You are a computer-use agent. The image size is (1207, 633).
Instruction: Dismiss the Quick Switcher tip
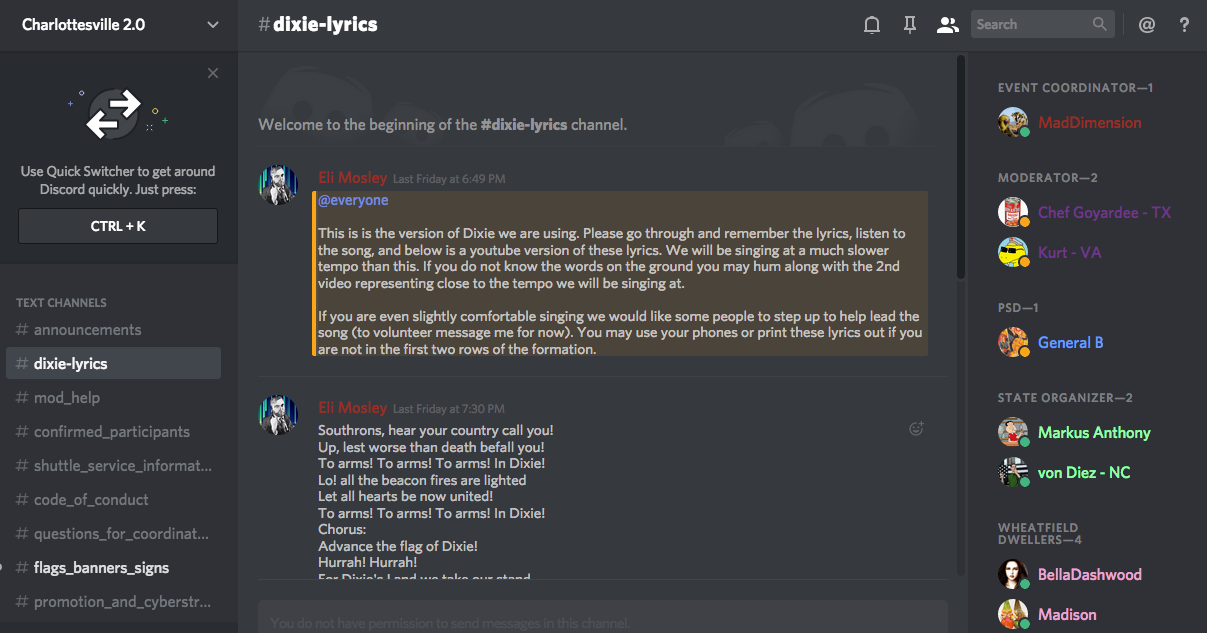tap(212, 73)
